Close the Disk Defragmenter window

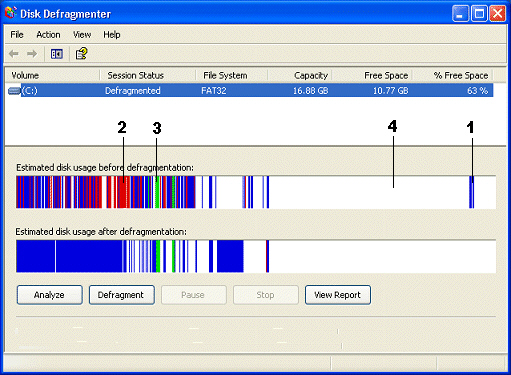(x=498, y=14)
